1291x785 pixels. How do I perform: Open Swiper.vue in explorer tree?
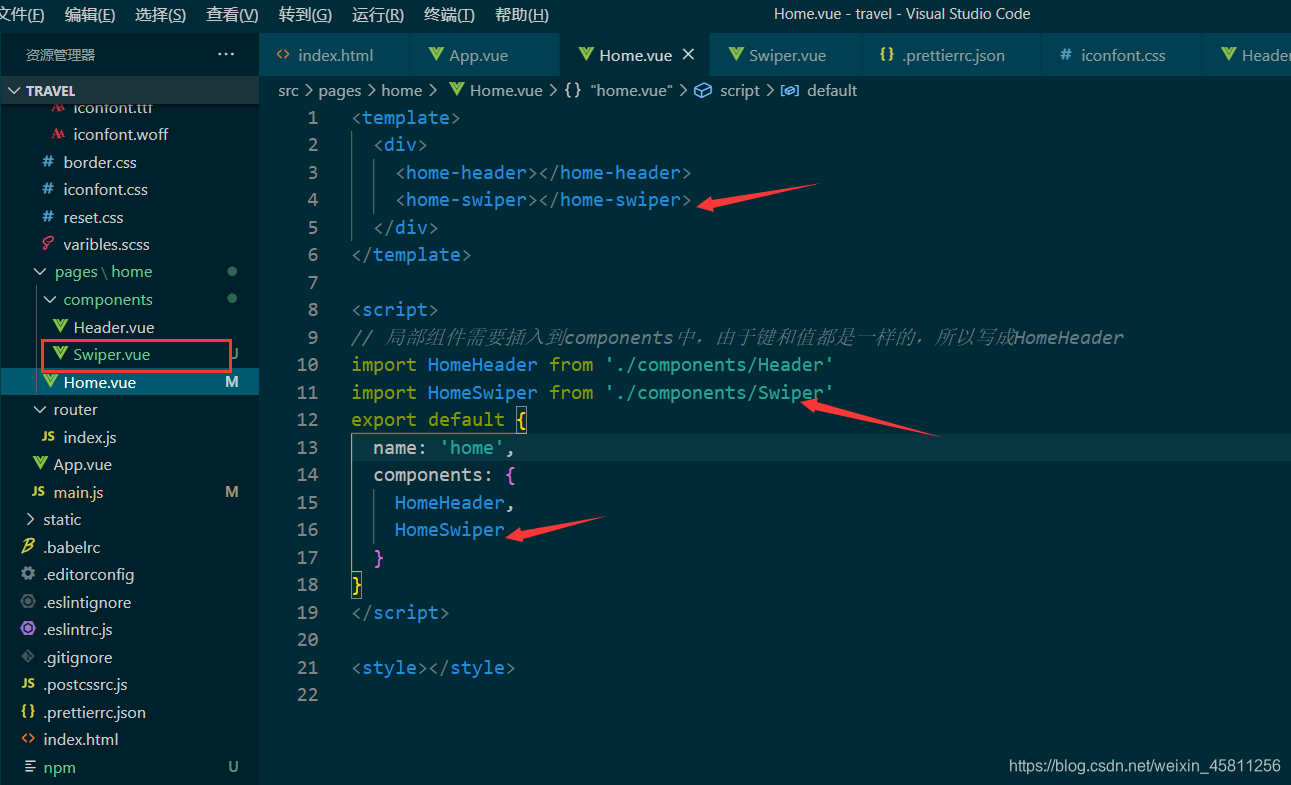tap(111, 354)
